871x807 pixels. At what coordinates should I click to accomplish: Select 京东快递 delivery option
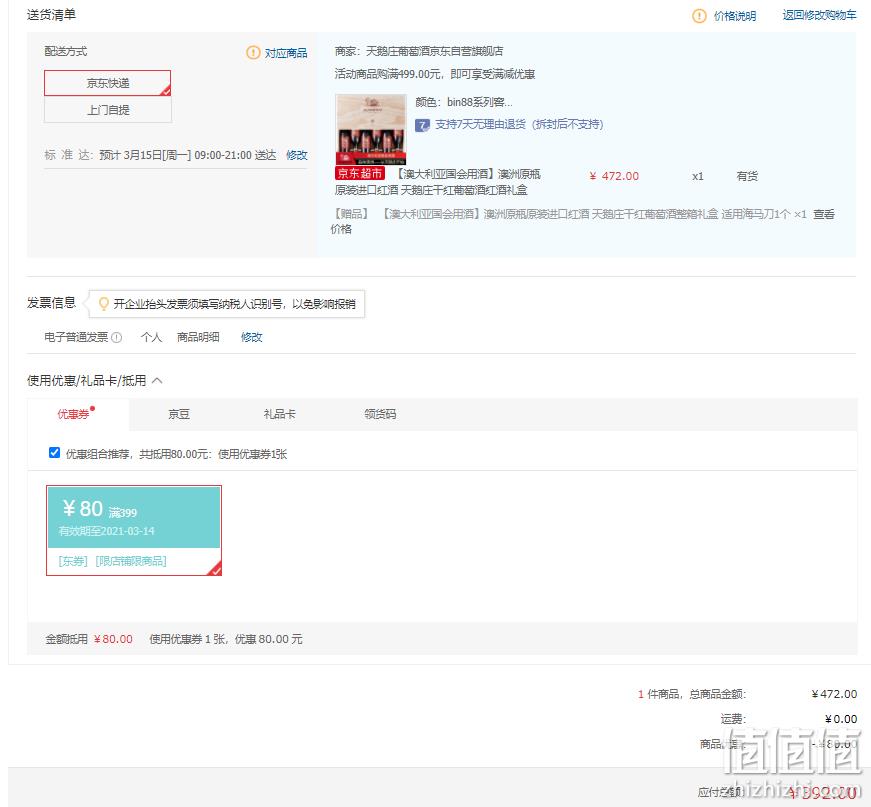click(x=108, y=83)
